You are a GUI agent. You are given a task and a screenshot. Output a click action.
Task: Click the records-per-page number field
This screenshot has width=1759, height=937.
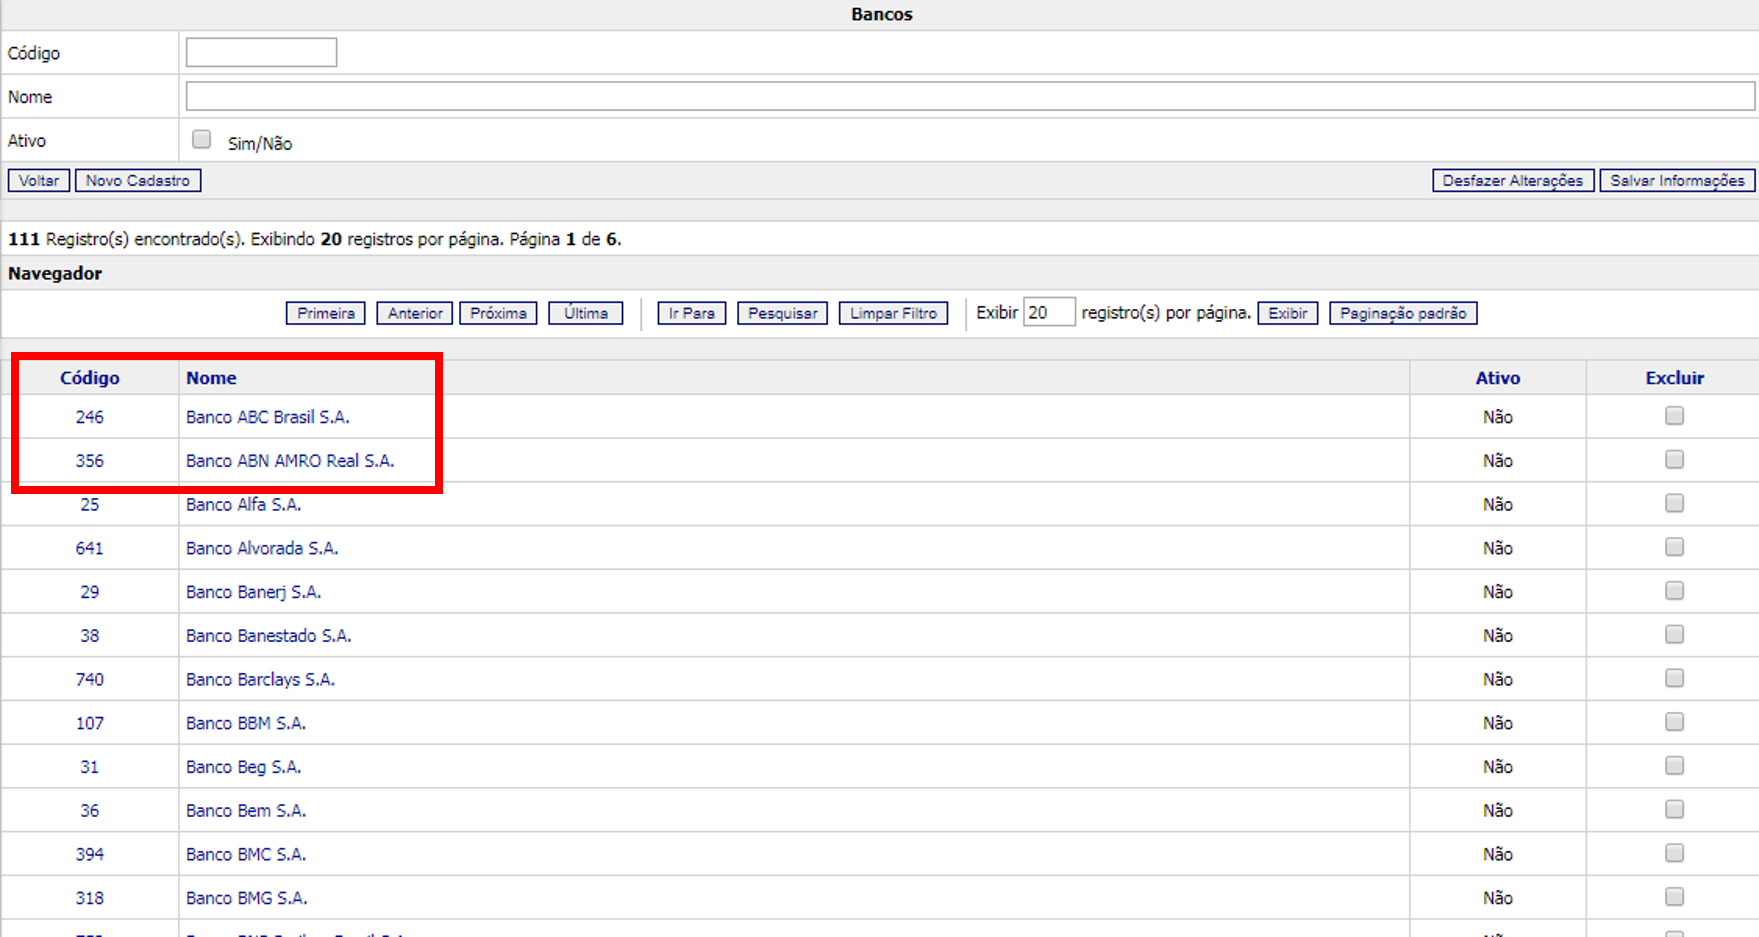pyautogui.click(x=1048, y=313)
